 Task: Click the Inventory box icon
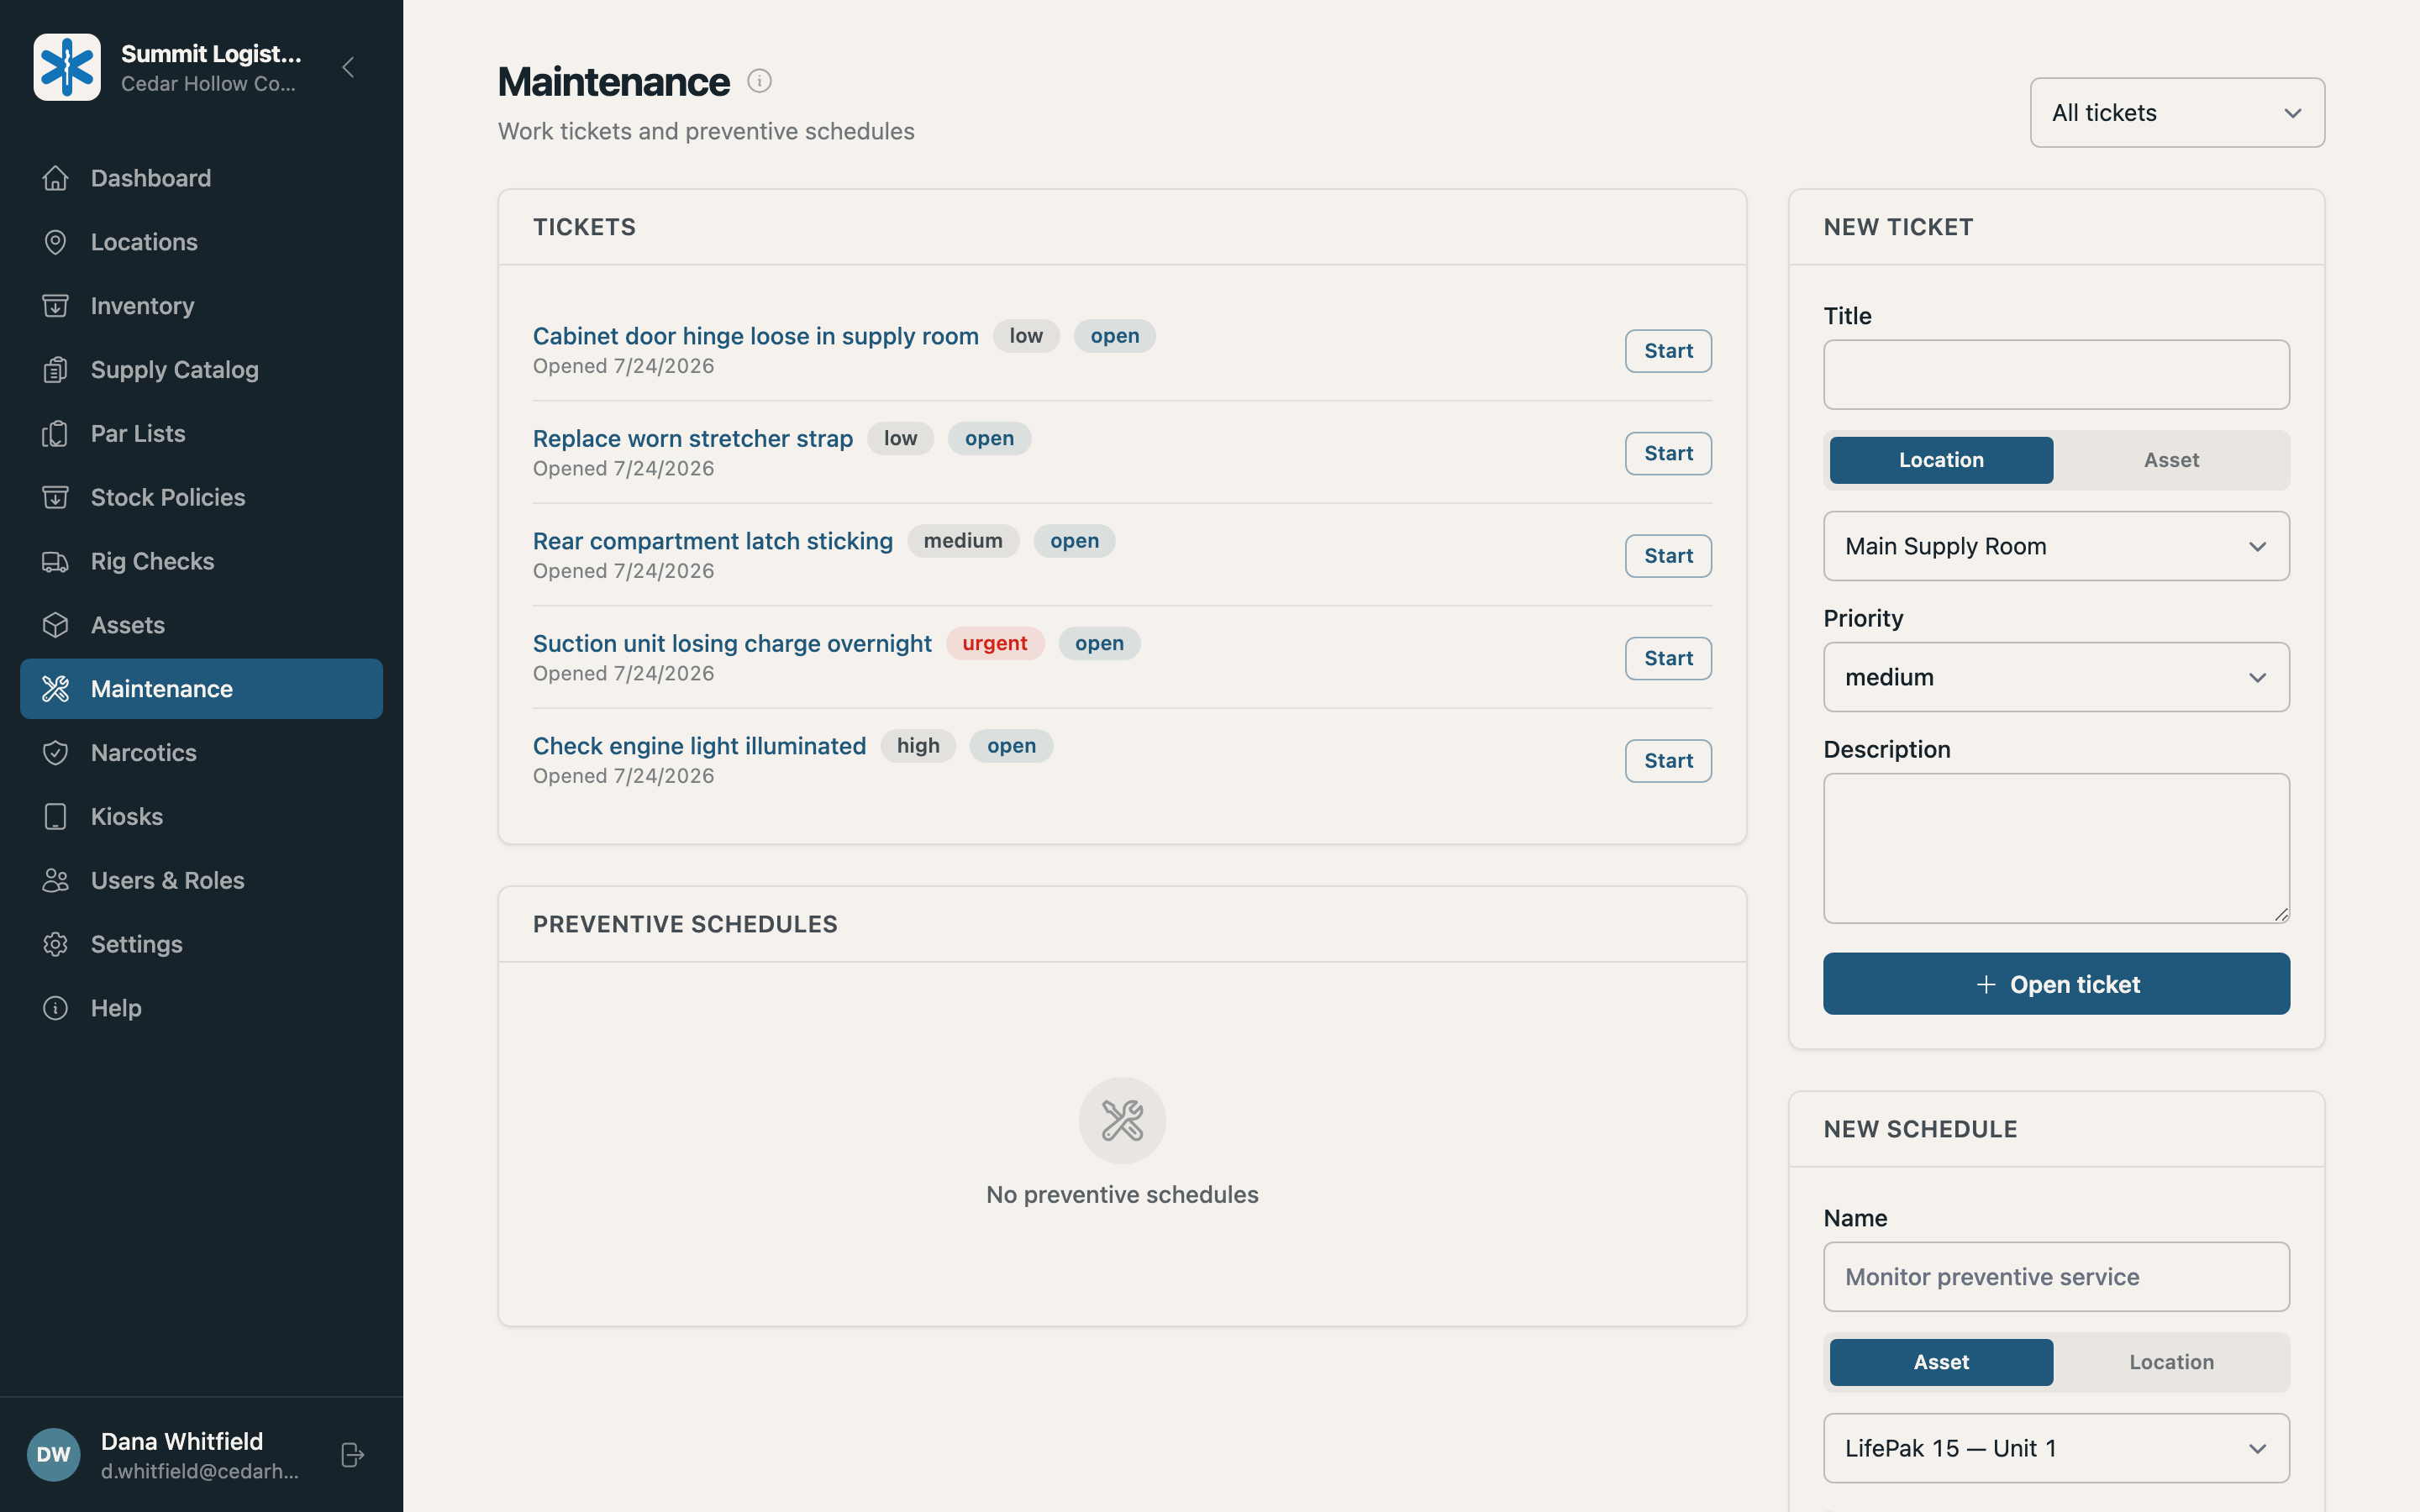[56, 306]
